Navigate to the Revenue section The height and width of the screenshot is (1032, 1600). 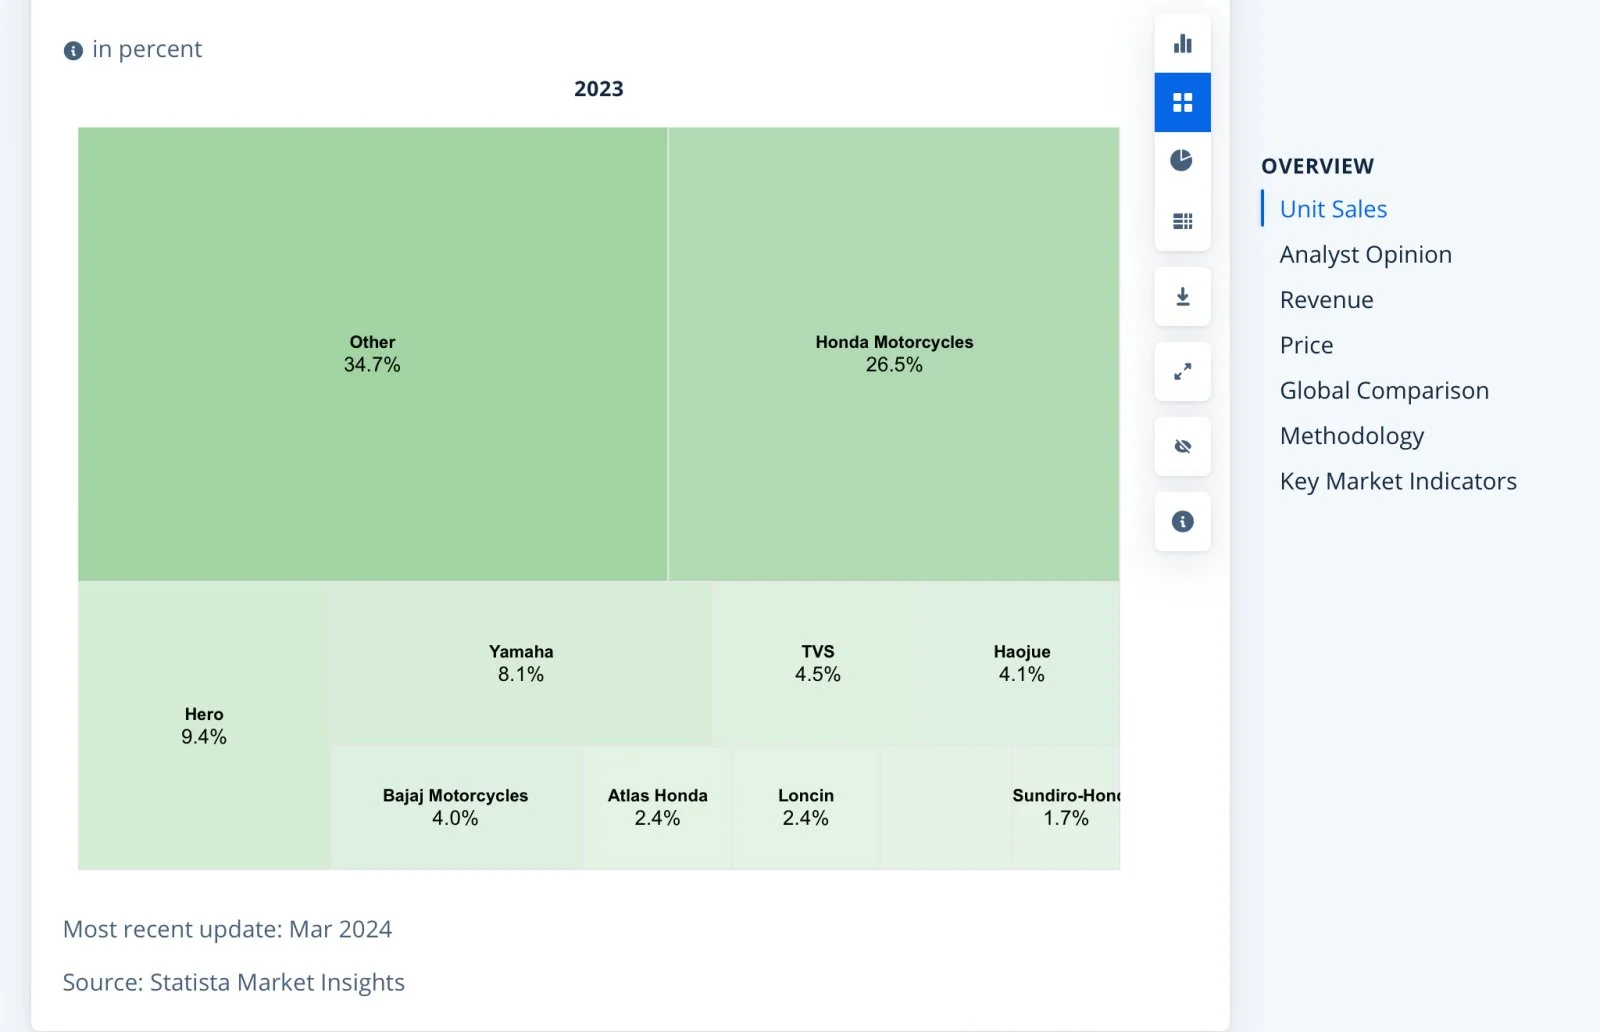[x=1326, y=300]
